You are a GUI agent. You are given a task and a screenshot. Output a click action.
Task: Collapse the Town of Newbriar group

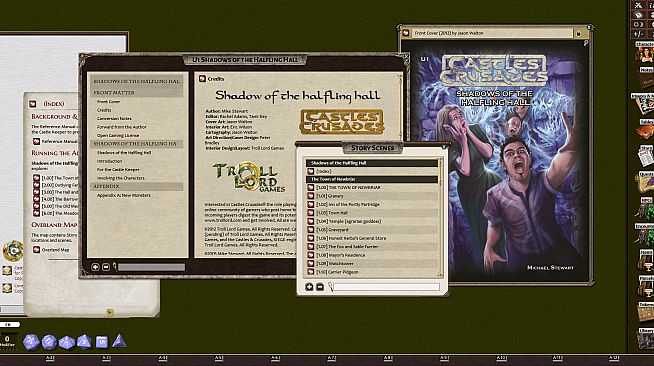(372, 179)
